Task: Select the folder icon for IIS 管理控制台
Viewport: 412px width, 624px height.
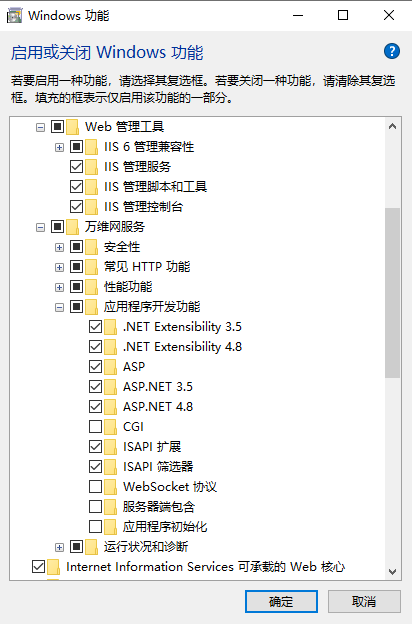Action: point(91,207)
